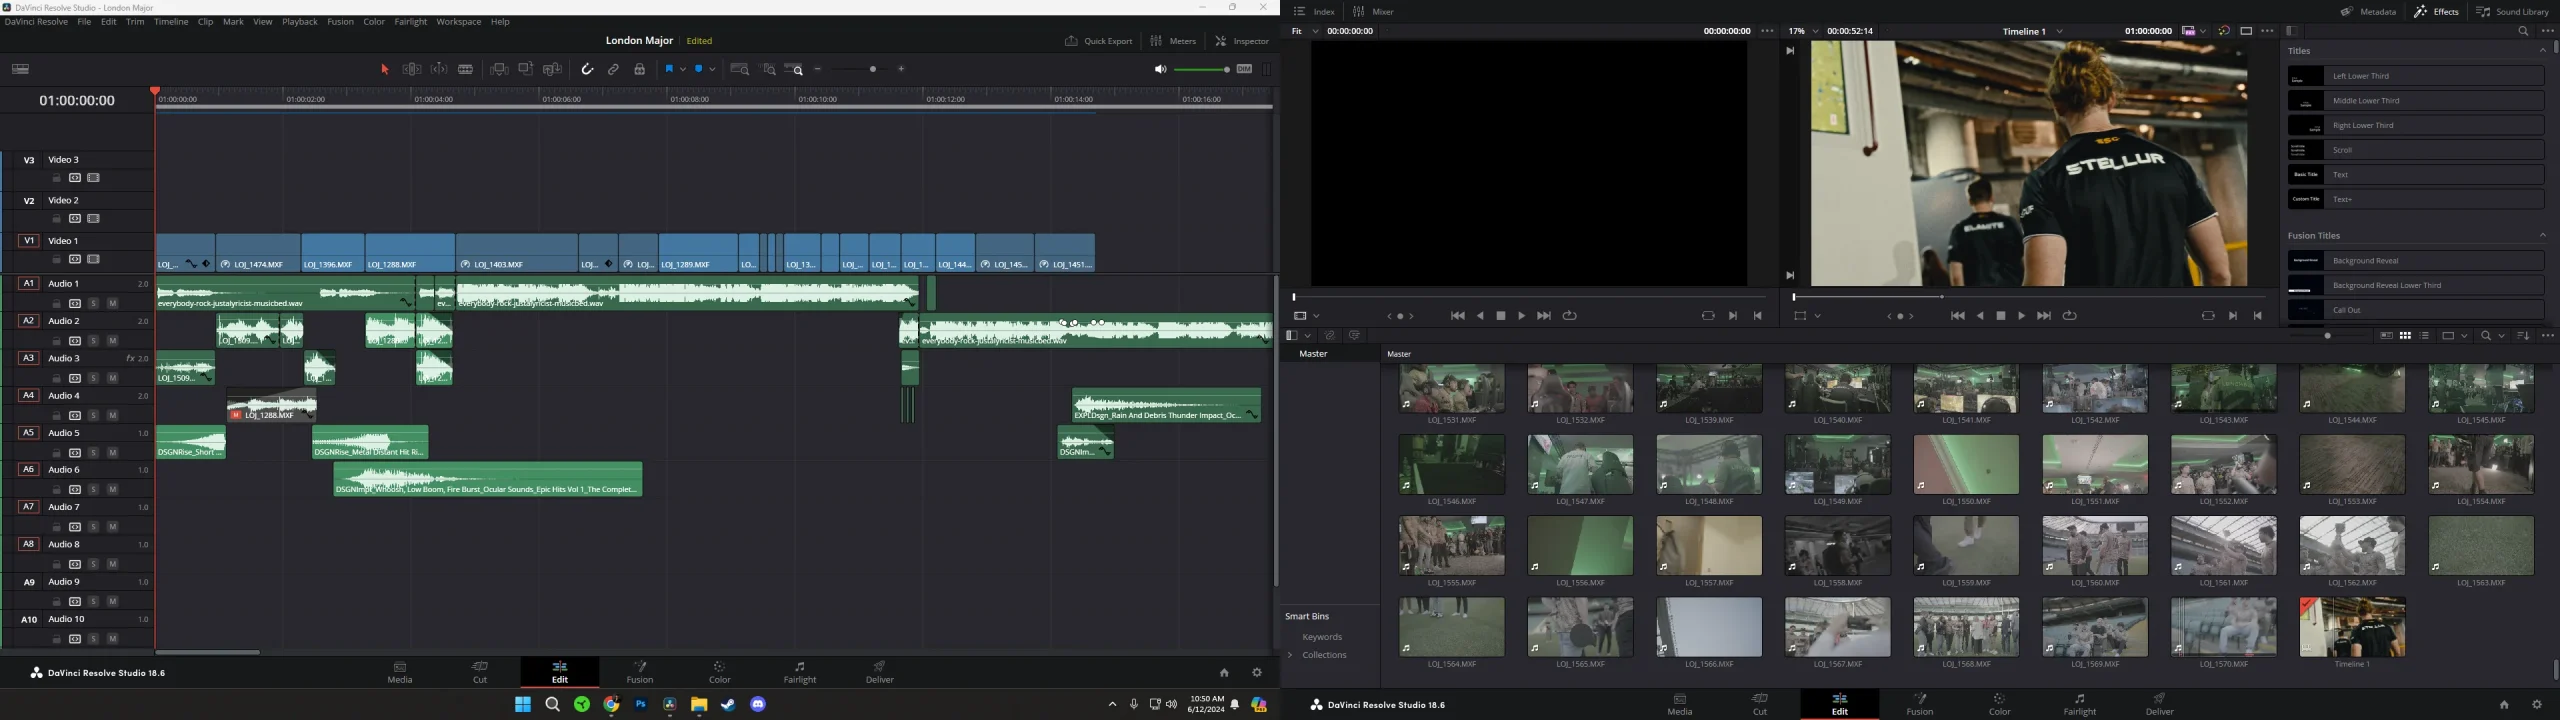Toggle auto select on Video 1 track

[x=75, y=260]
